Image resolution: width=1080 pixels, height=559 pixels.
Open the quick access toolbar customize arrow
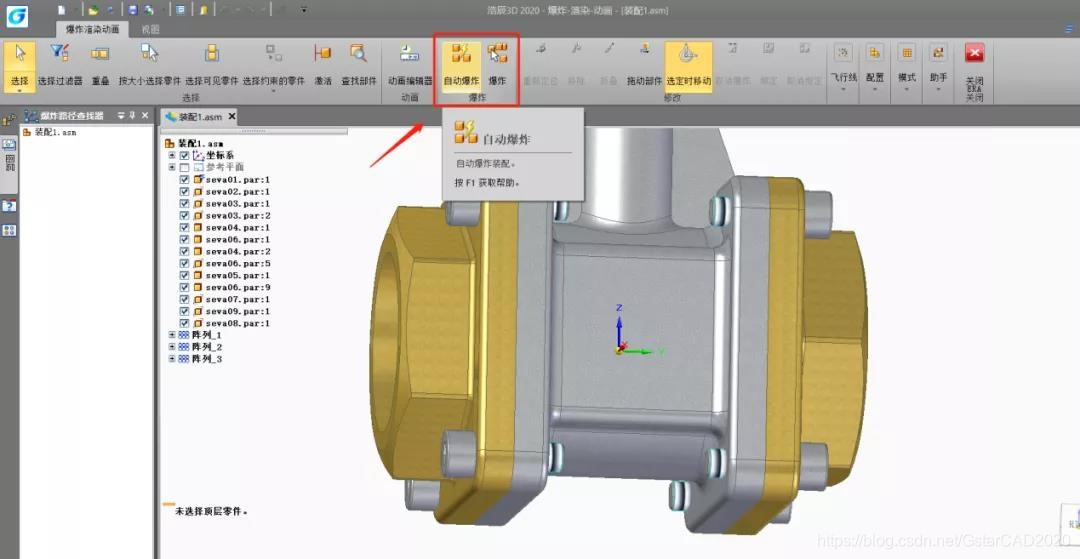(304, 10)
